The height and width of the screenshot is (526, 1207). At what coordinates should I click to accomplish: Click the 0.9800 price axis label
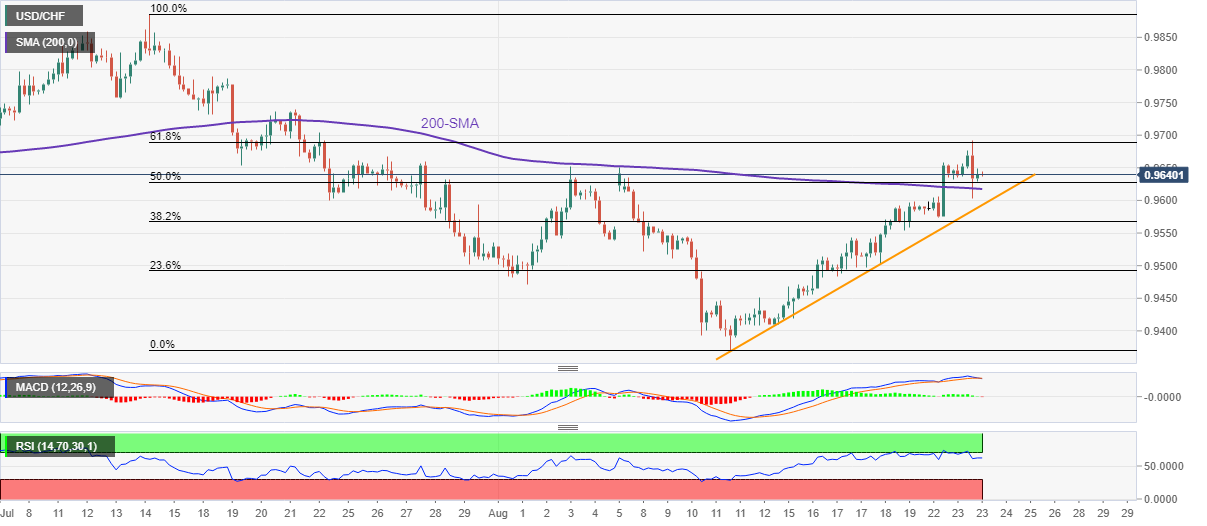click(x=1161, y=71)
